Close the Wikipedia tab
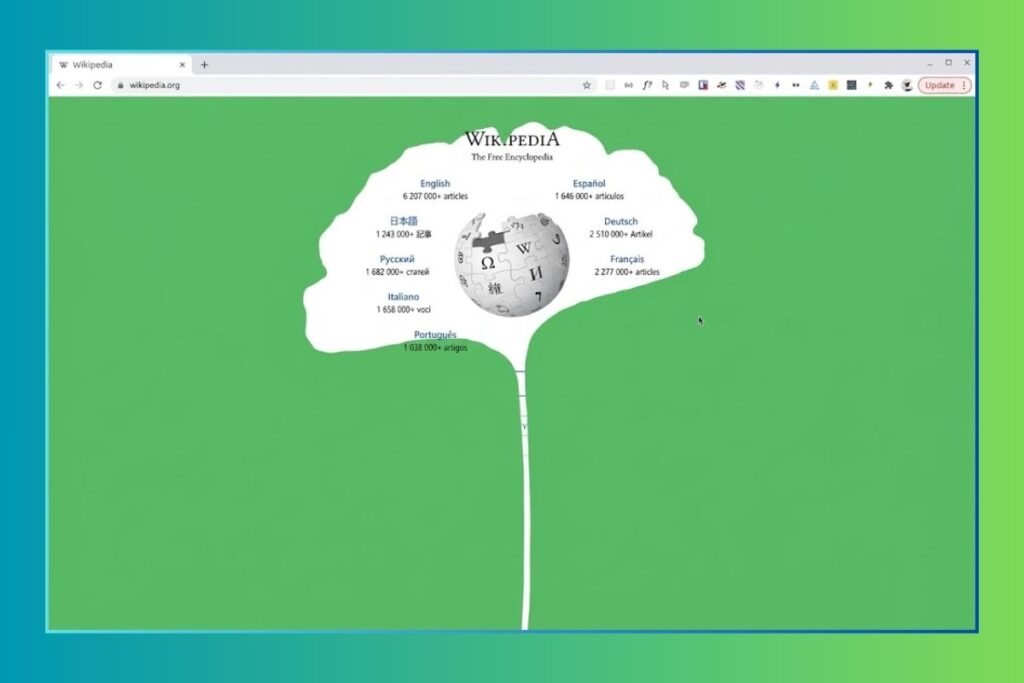Screen dimensions: 1024x683 [x=182, y=65]
